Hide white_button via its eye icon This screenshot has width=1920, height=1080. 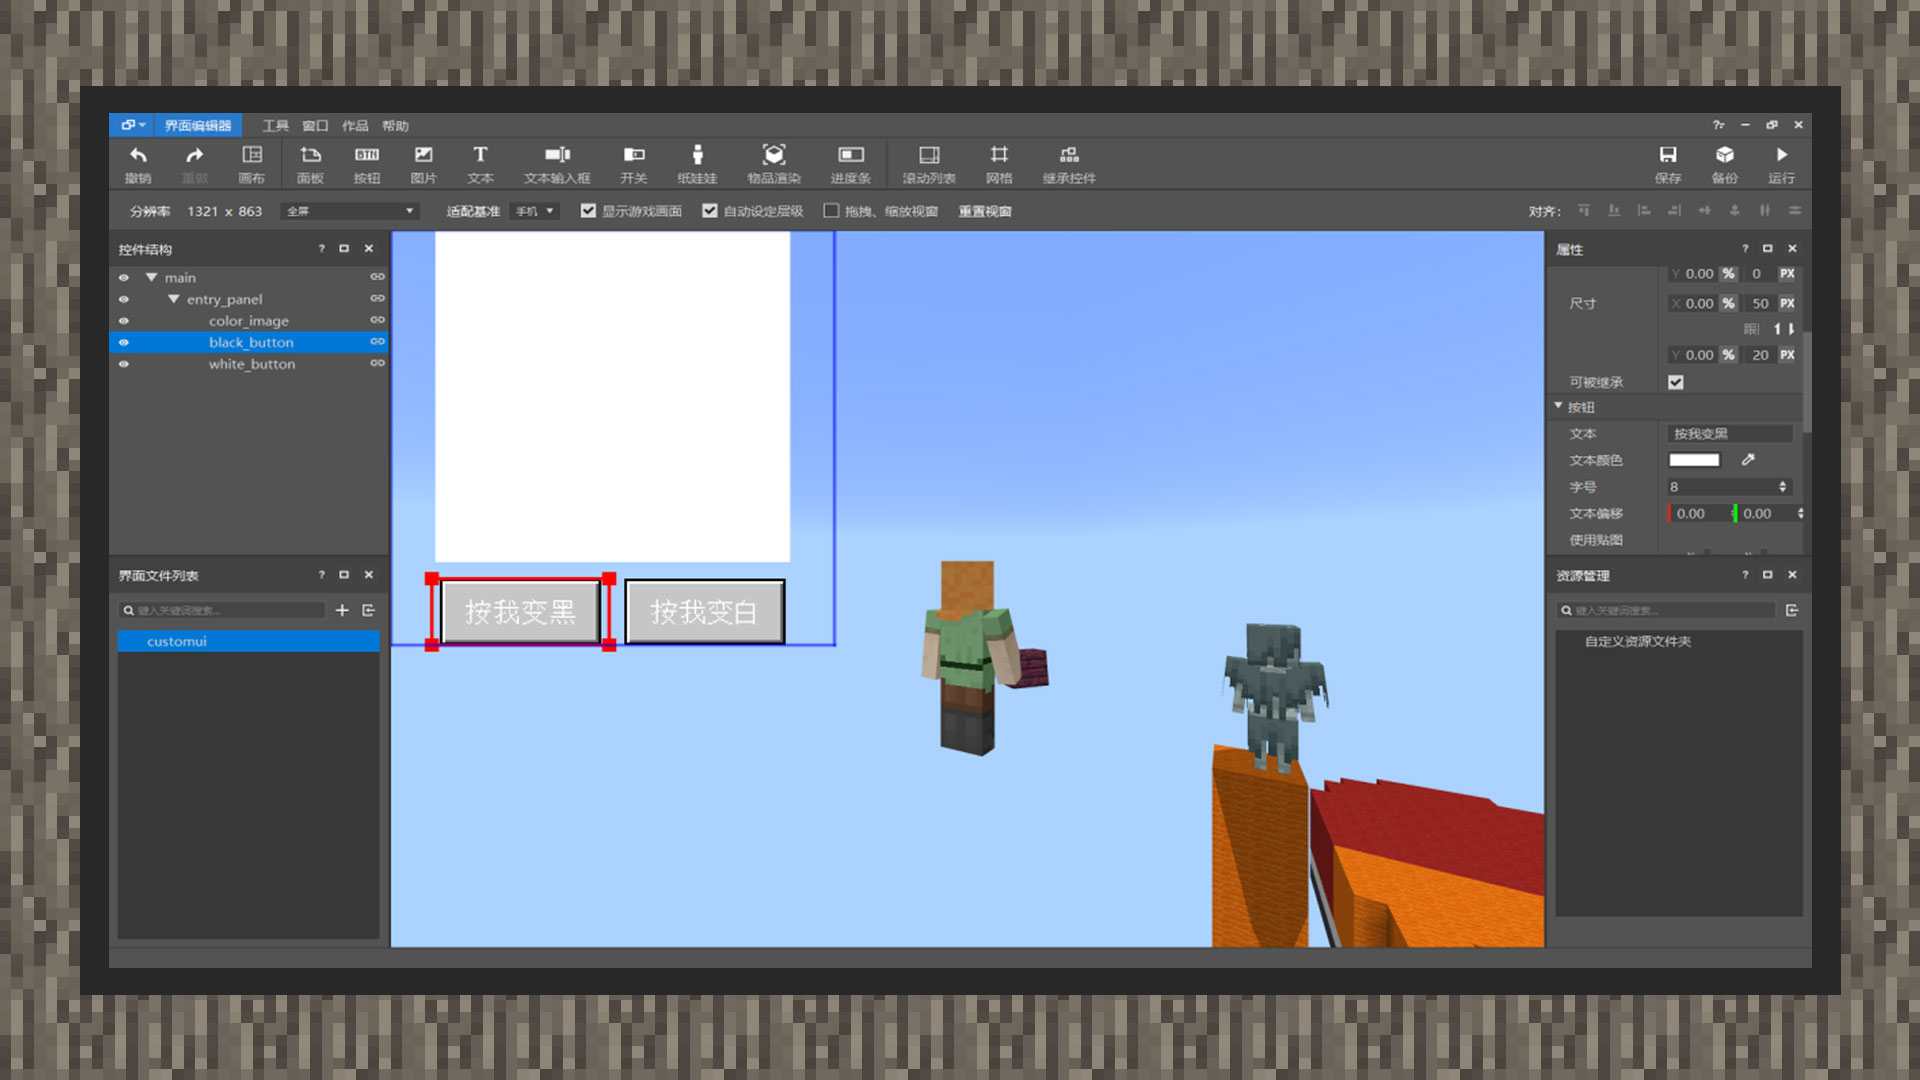(124, 364)
